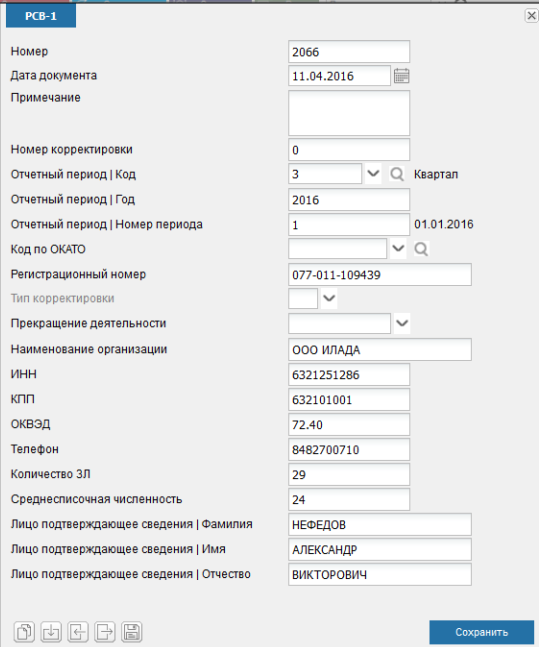The width and height of the screenshot is (539, 647).
Task: Open the Тип корректировки dropdown arrow
Action: (329, 298)
